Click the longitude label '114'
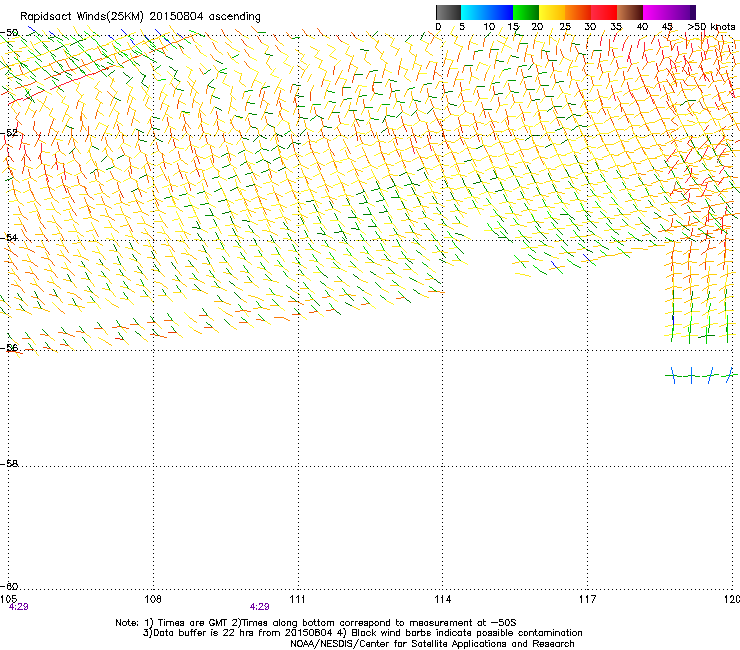This screenshot has height=650, width=740. (x=443, y=599)
